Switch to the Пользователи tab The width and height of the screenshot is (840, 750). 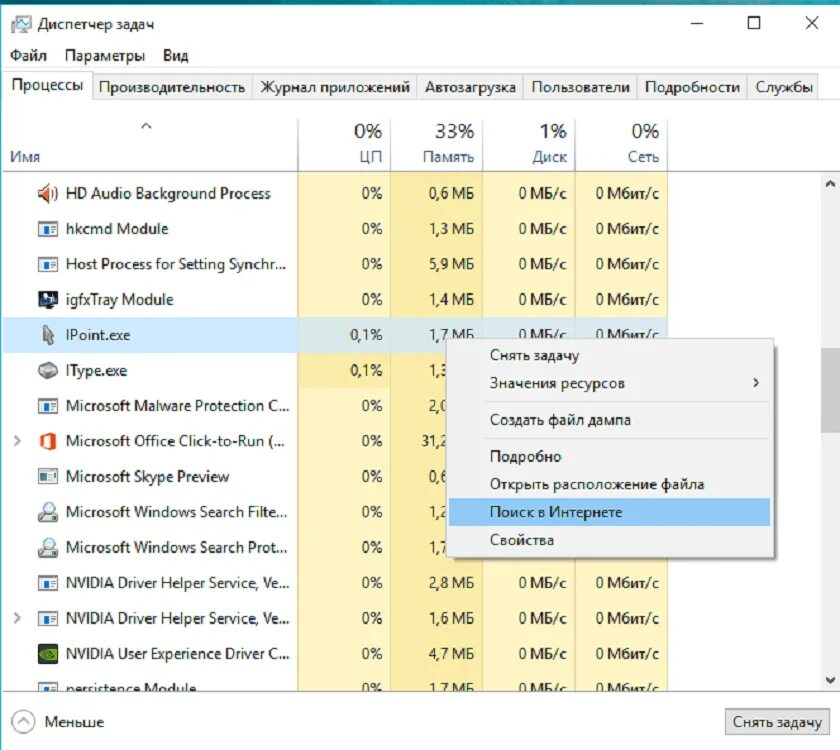coord(580,87)
